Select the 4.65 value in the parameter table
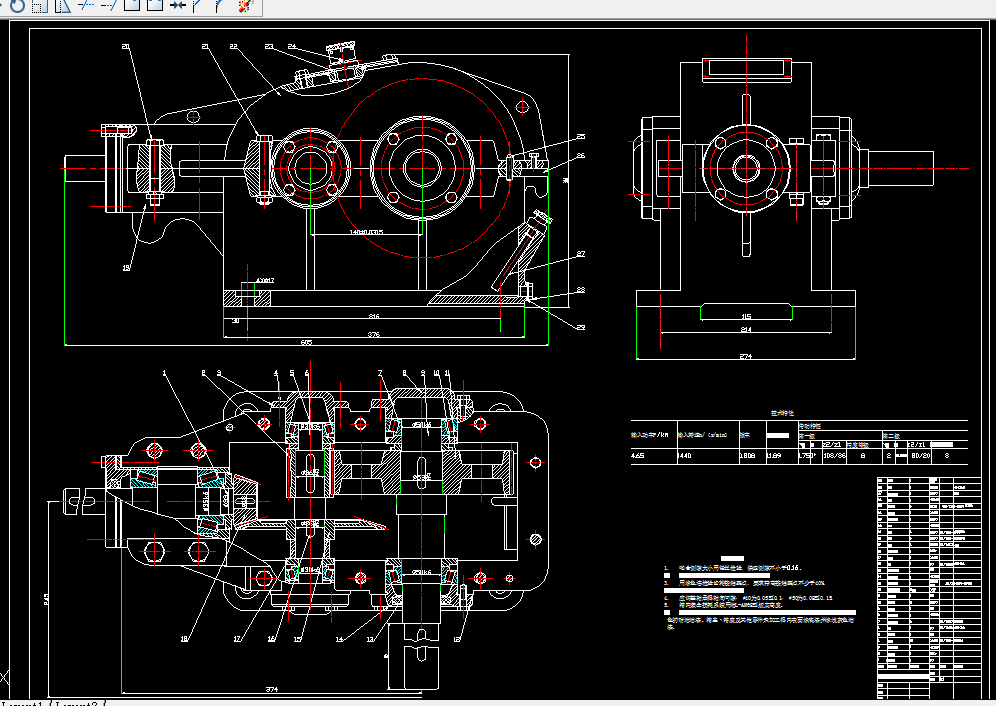 [638, 456]
